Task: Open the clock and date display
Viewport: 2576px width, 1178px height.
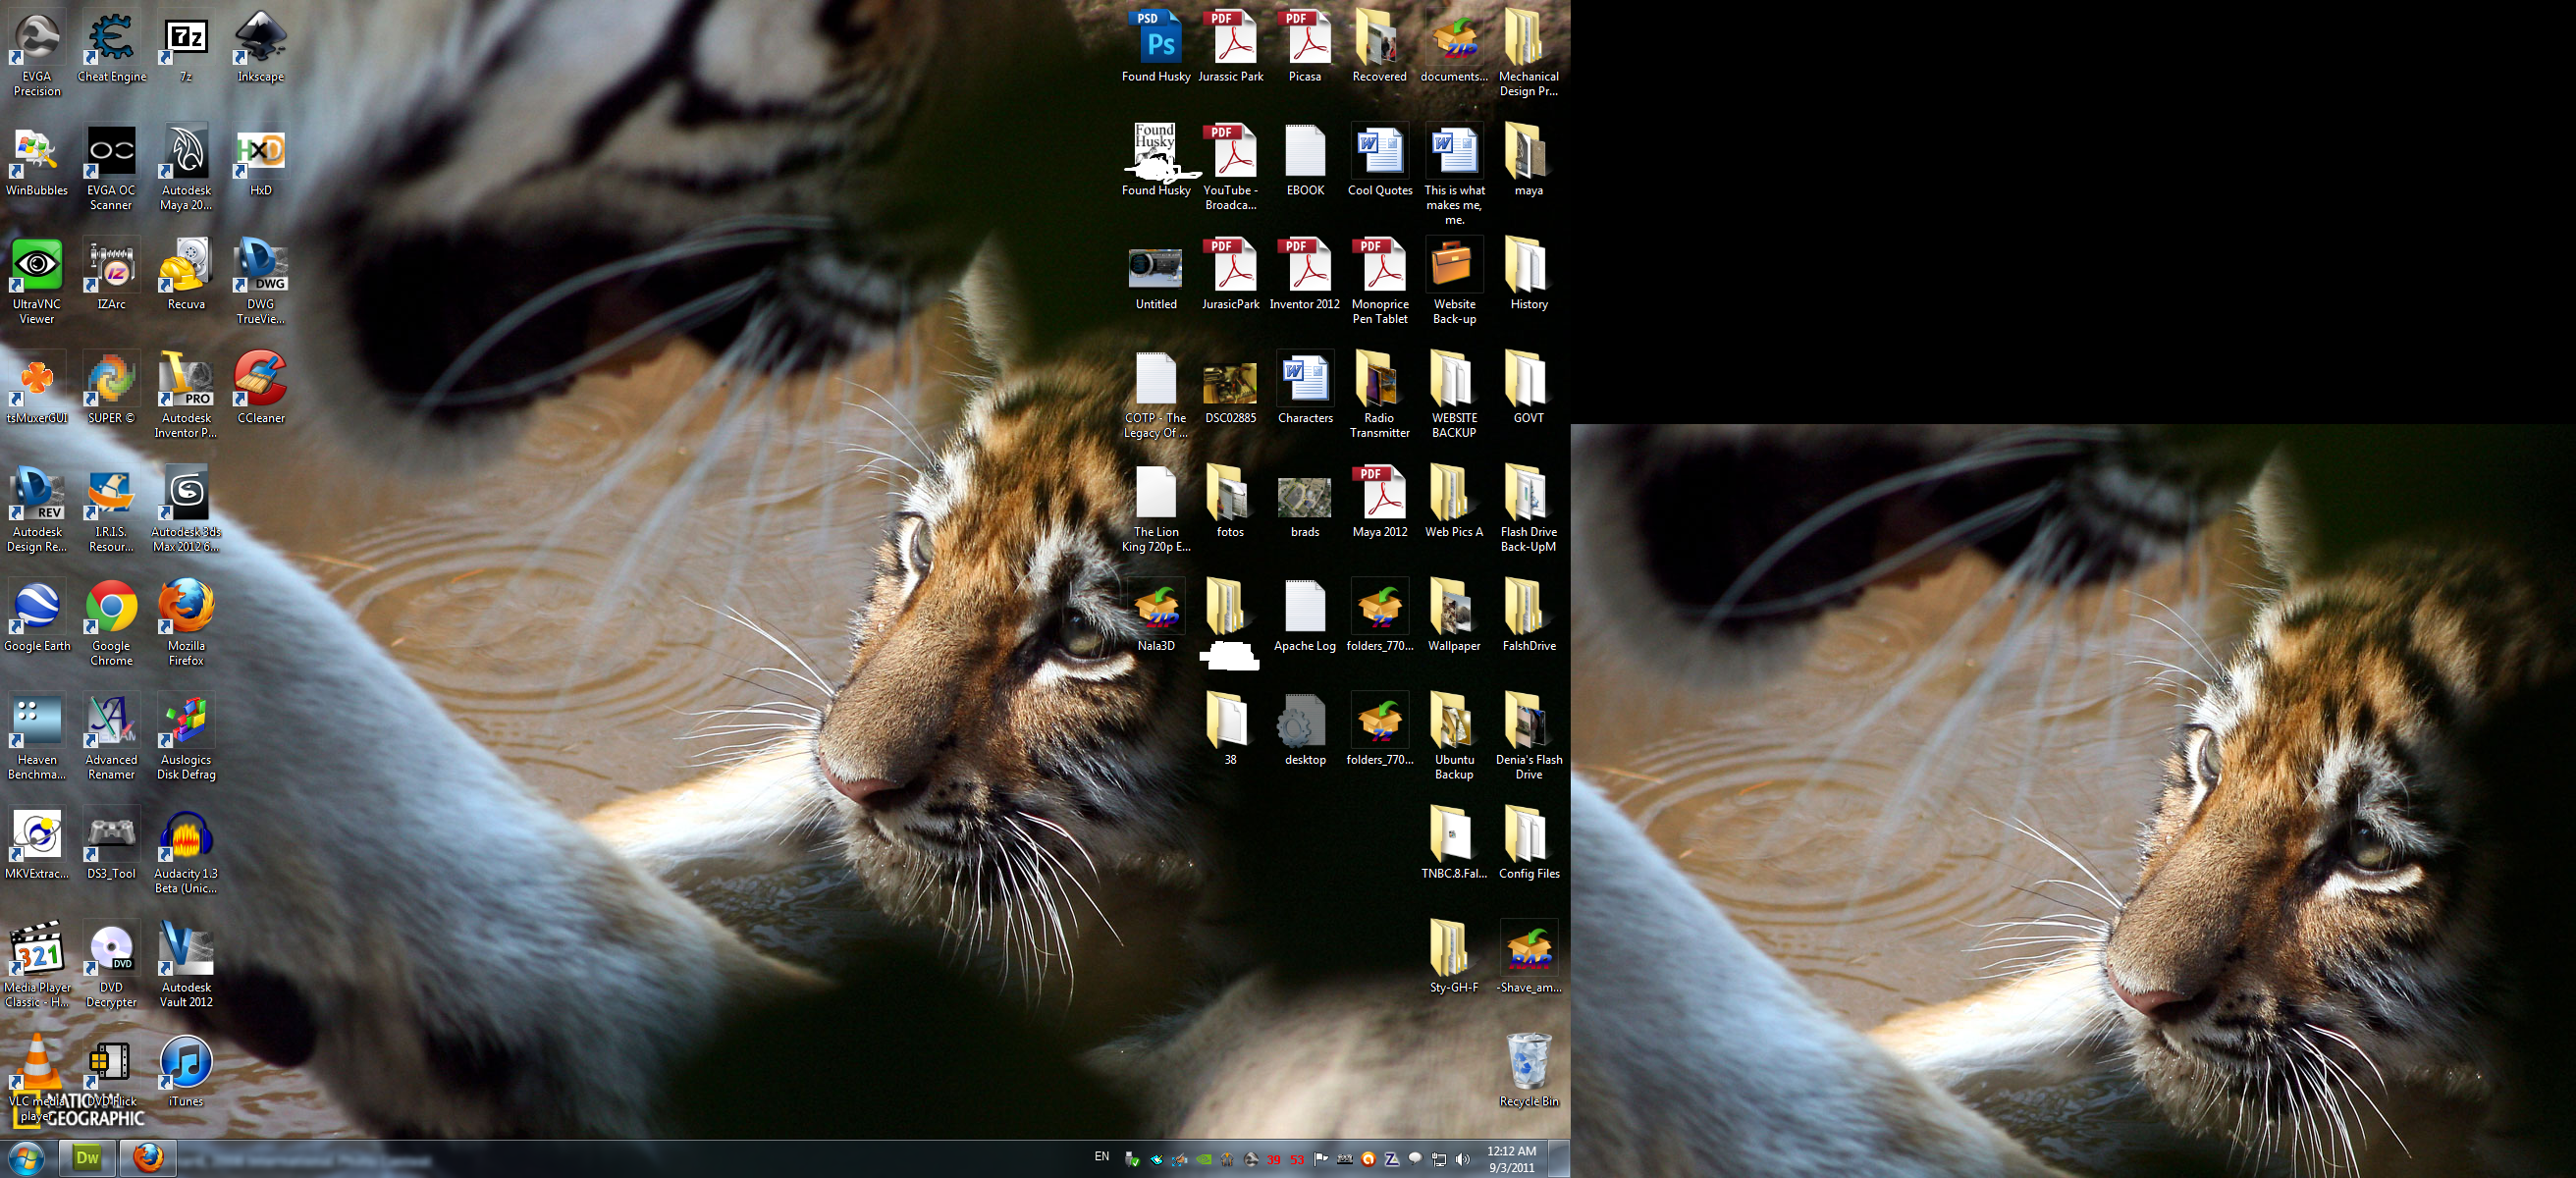Action: point(1511,1160)
